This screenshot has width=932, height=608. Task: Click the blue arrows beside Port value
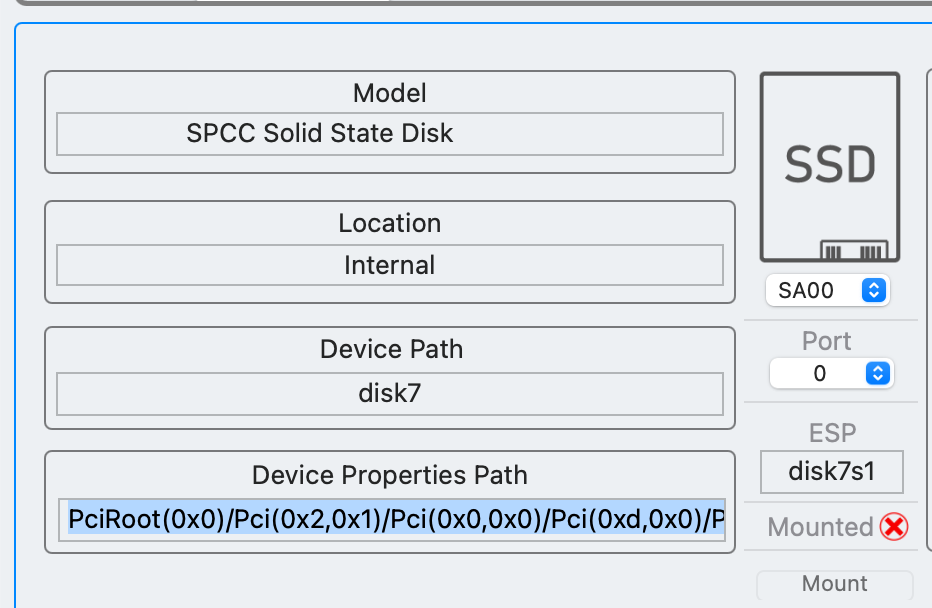tap(878, 374)
